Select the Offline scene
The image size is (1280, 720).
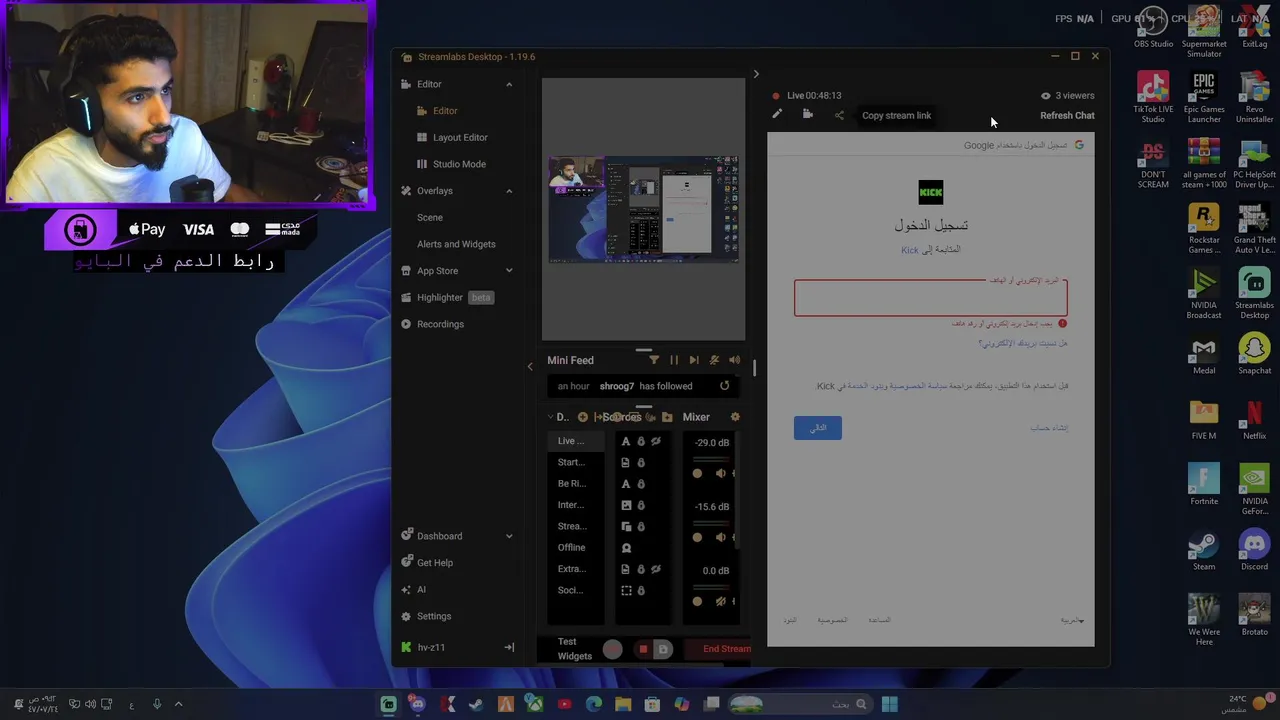(x=578, y=548)
